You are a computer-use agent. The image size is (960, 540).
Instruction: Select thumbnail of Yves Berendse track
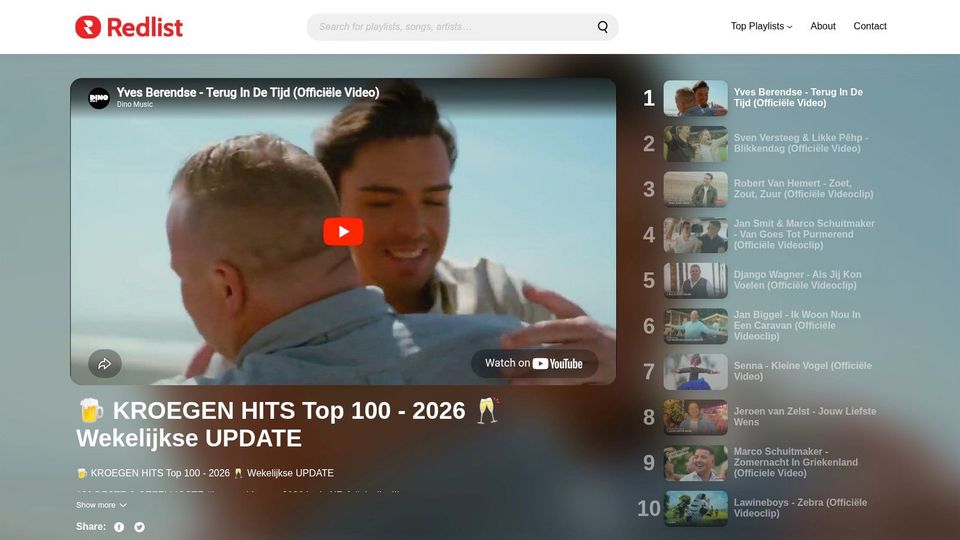696,98
